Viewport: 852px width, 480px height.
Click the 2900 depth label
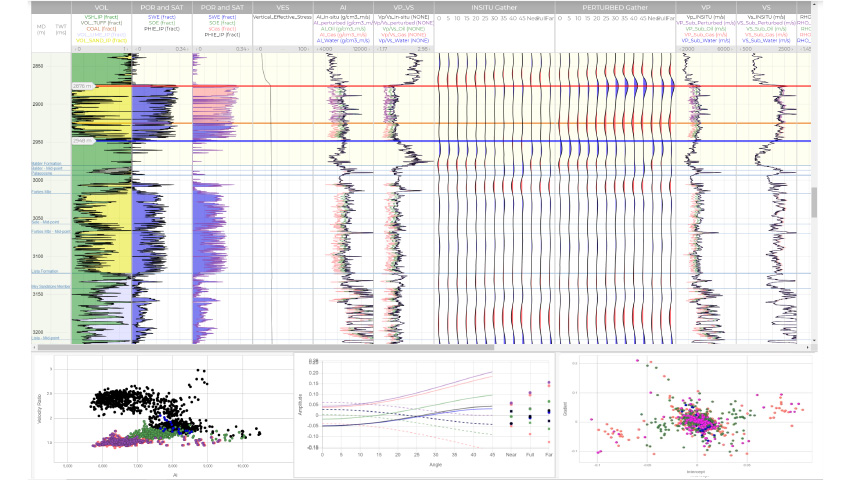[38, 104]
